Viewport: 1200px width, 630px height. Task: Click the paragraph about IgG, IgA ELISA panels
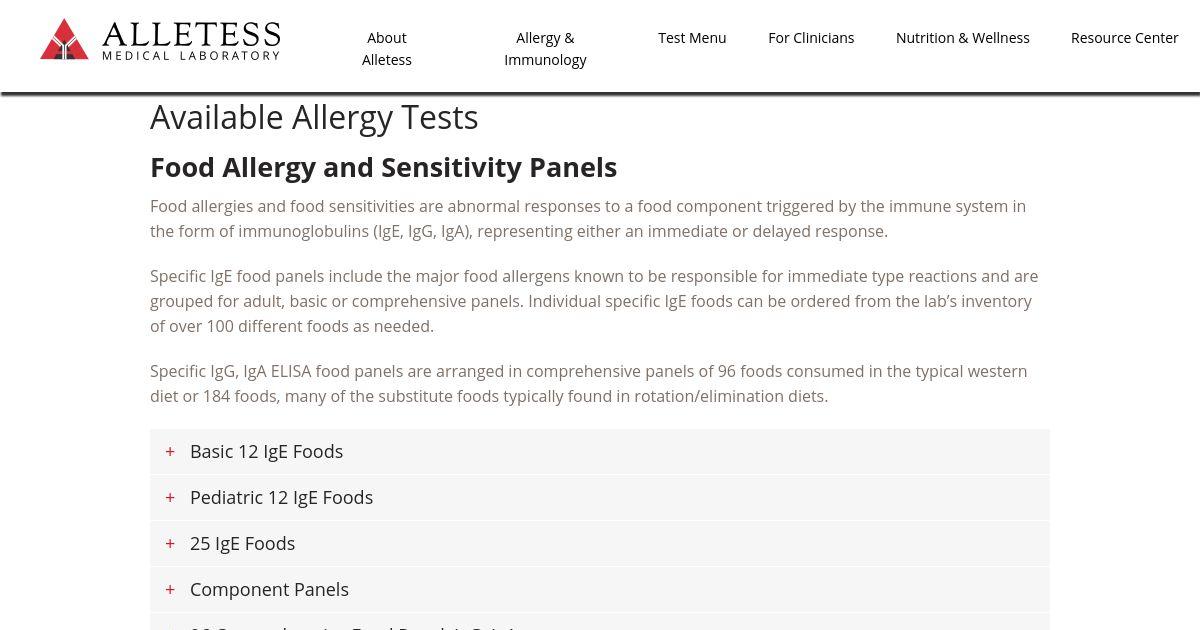click(x=588, y=384)
